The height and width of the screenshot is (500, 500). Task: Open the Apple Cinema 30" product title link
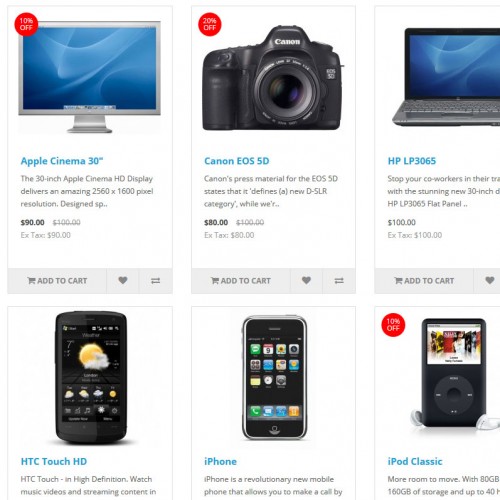[62, 161]
